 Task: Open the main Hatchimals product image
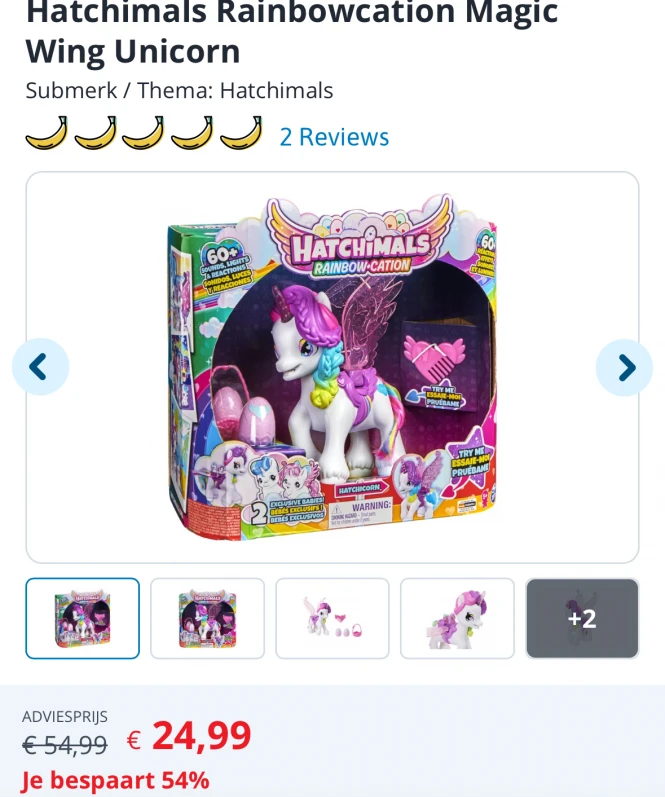pyautogui.click(x=332, y=367)
